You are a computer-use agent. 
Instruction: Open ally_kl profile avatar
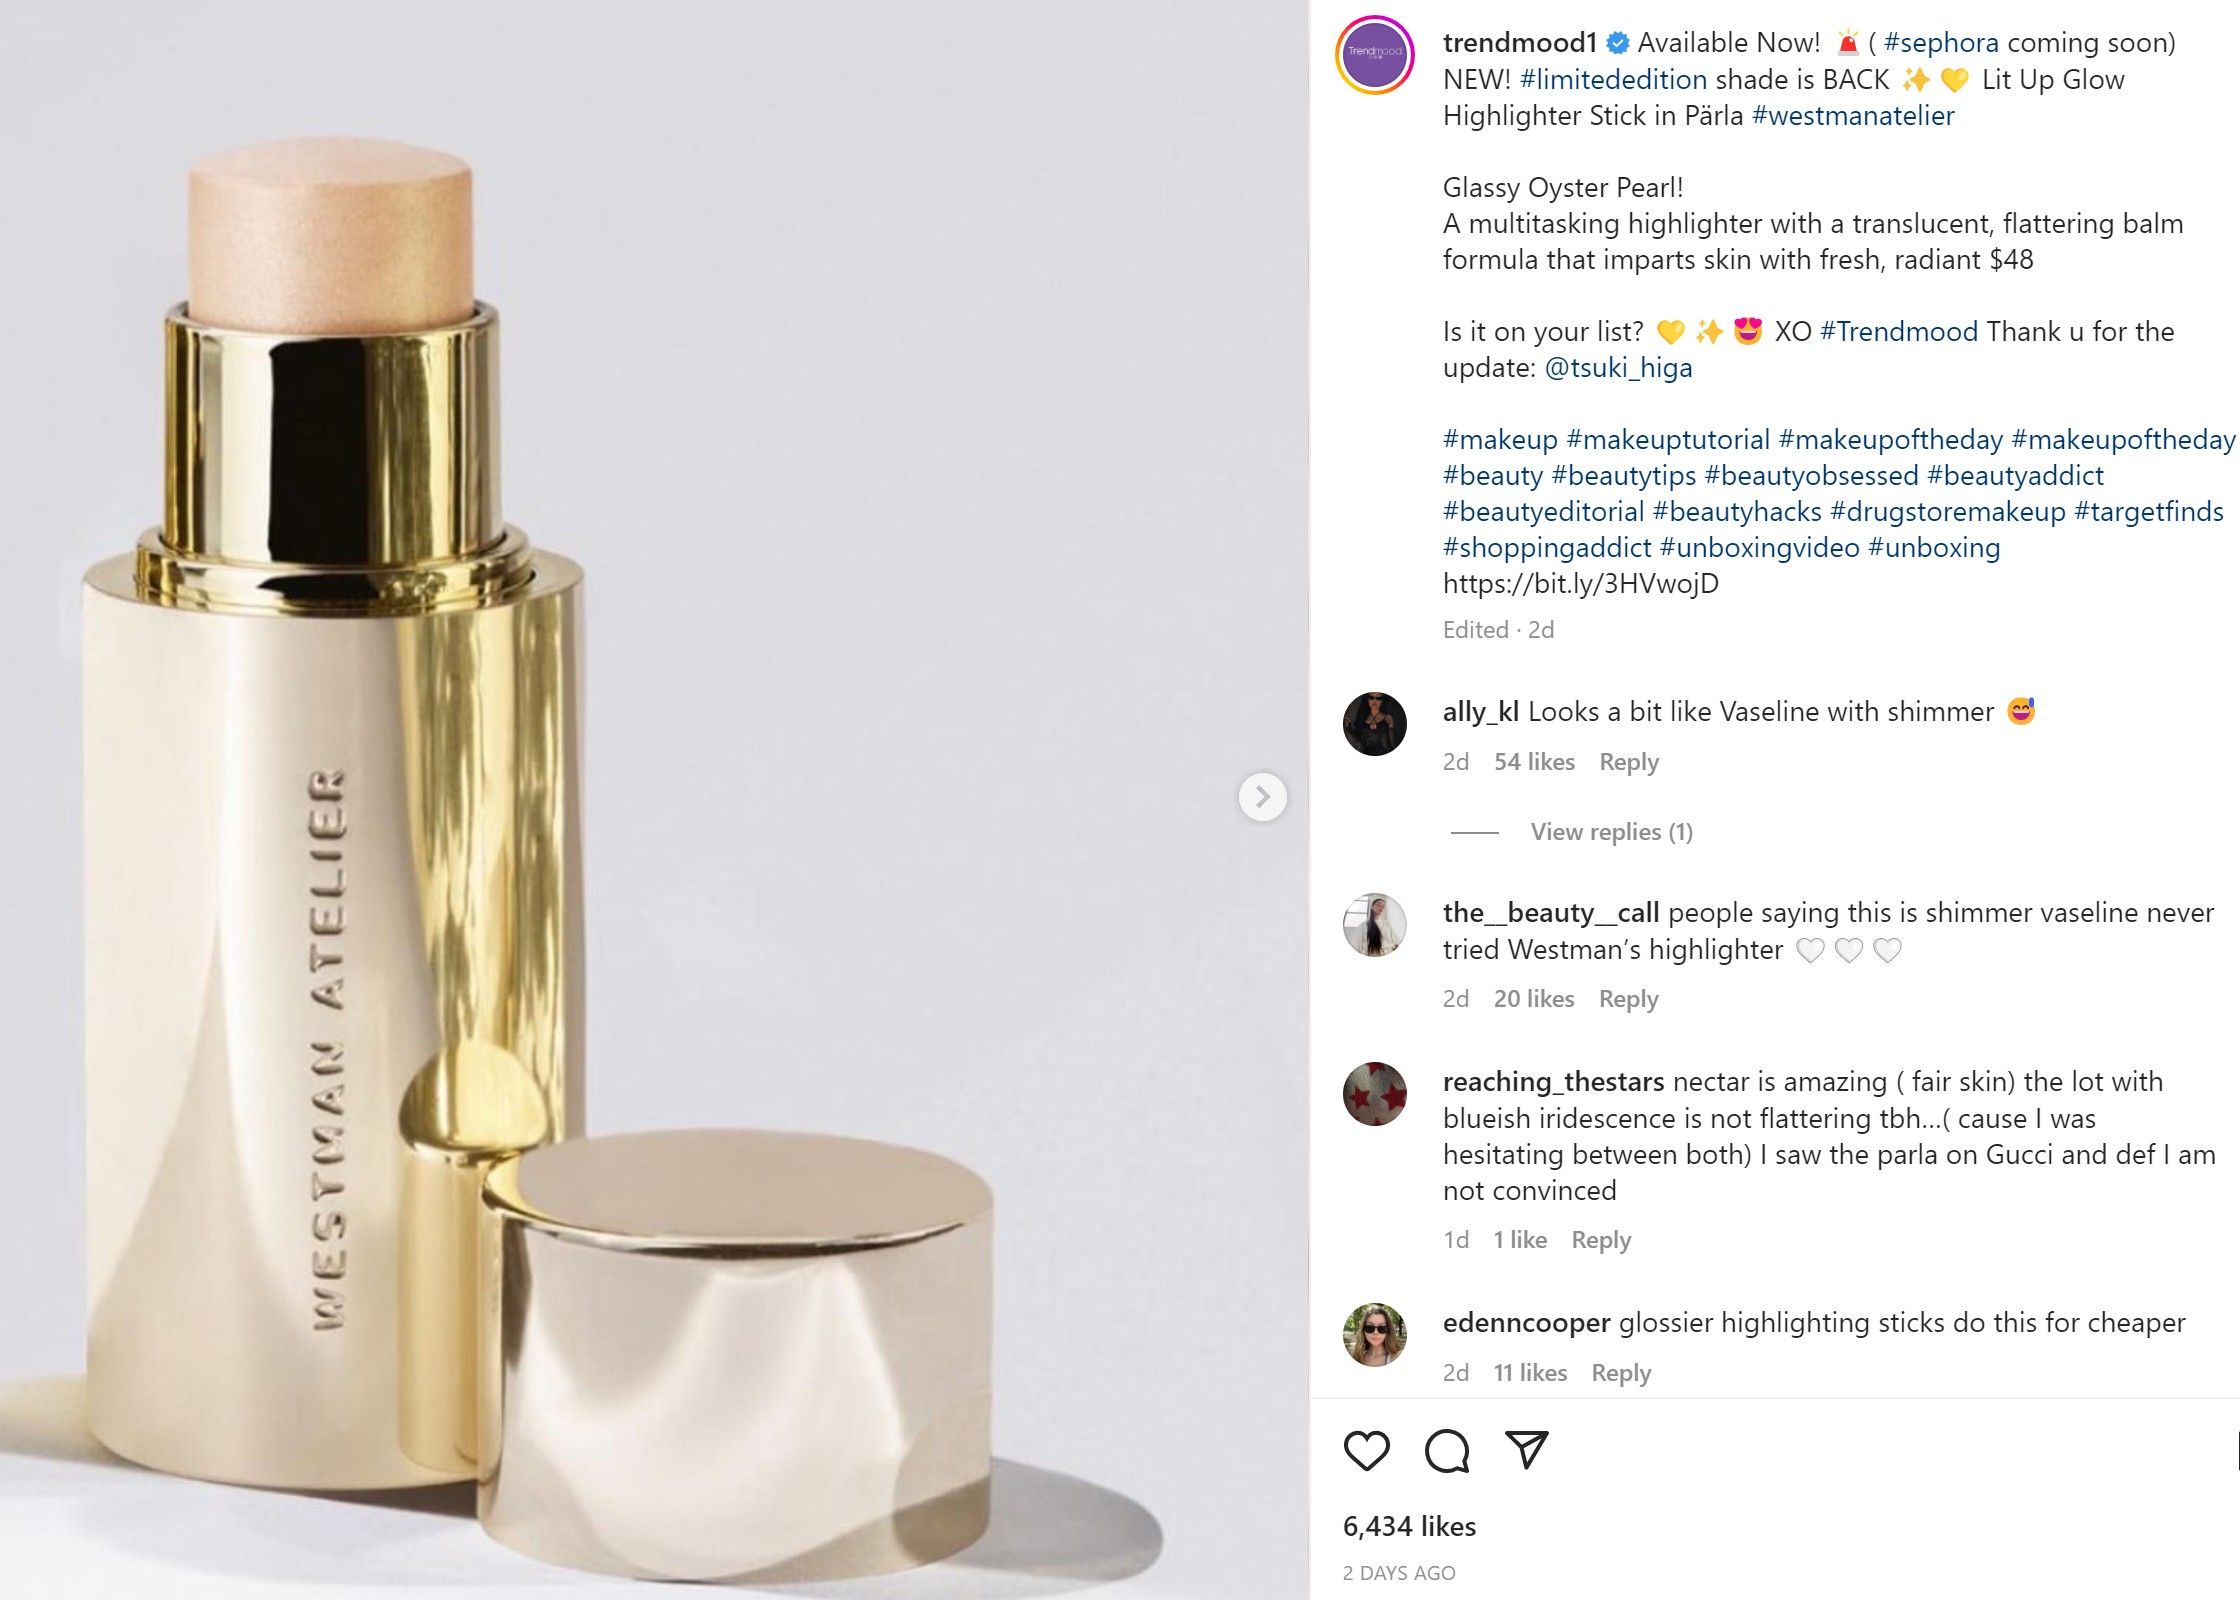tap(1375, 723)
